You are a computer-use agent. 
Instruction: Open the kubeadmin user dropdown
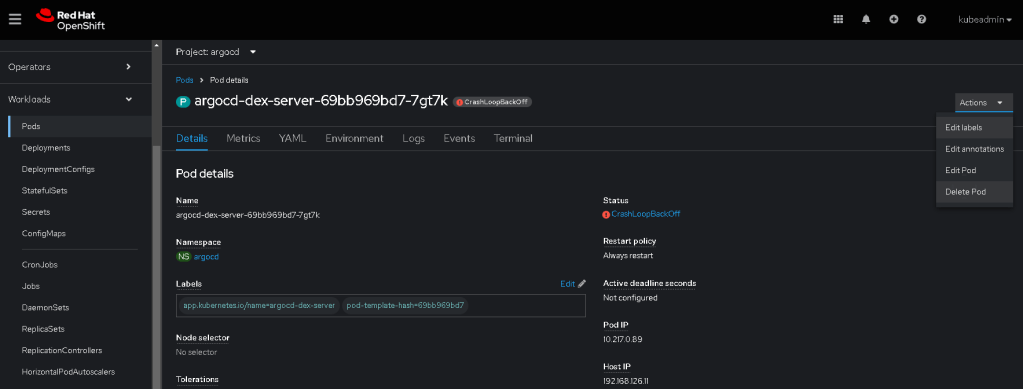985,20
